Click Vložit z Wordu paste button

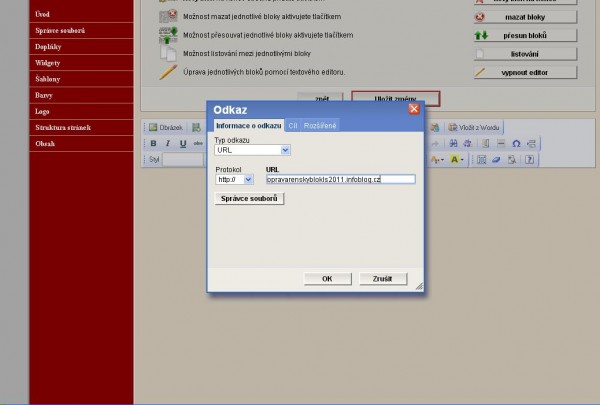(475, 128)
